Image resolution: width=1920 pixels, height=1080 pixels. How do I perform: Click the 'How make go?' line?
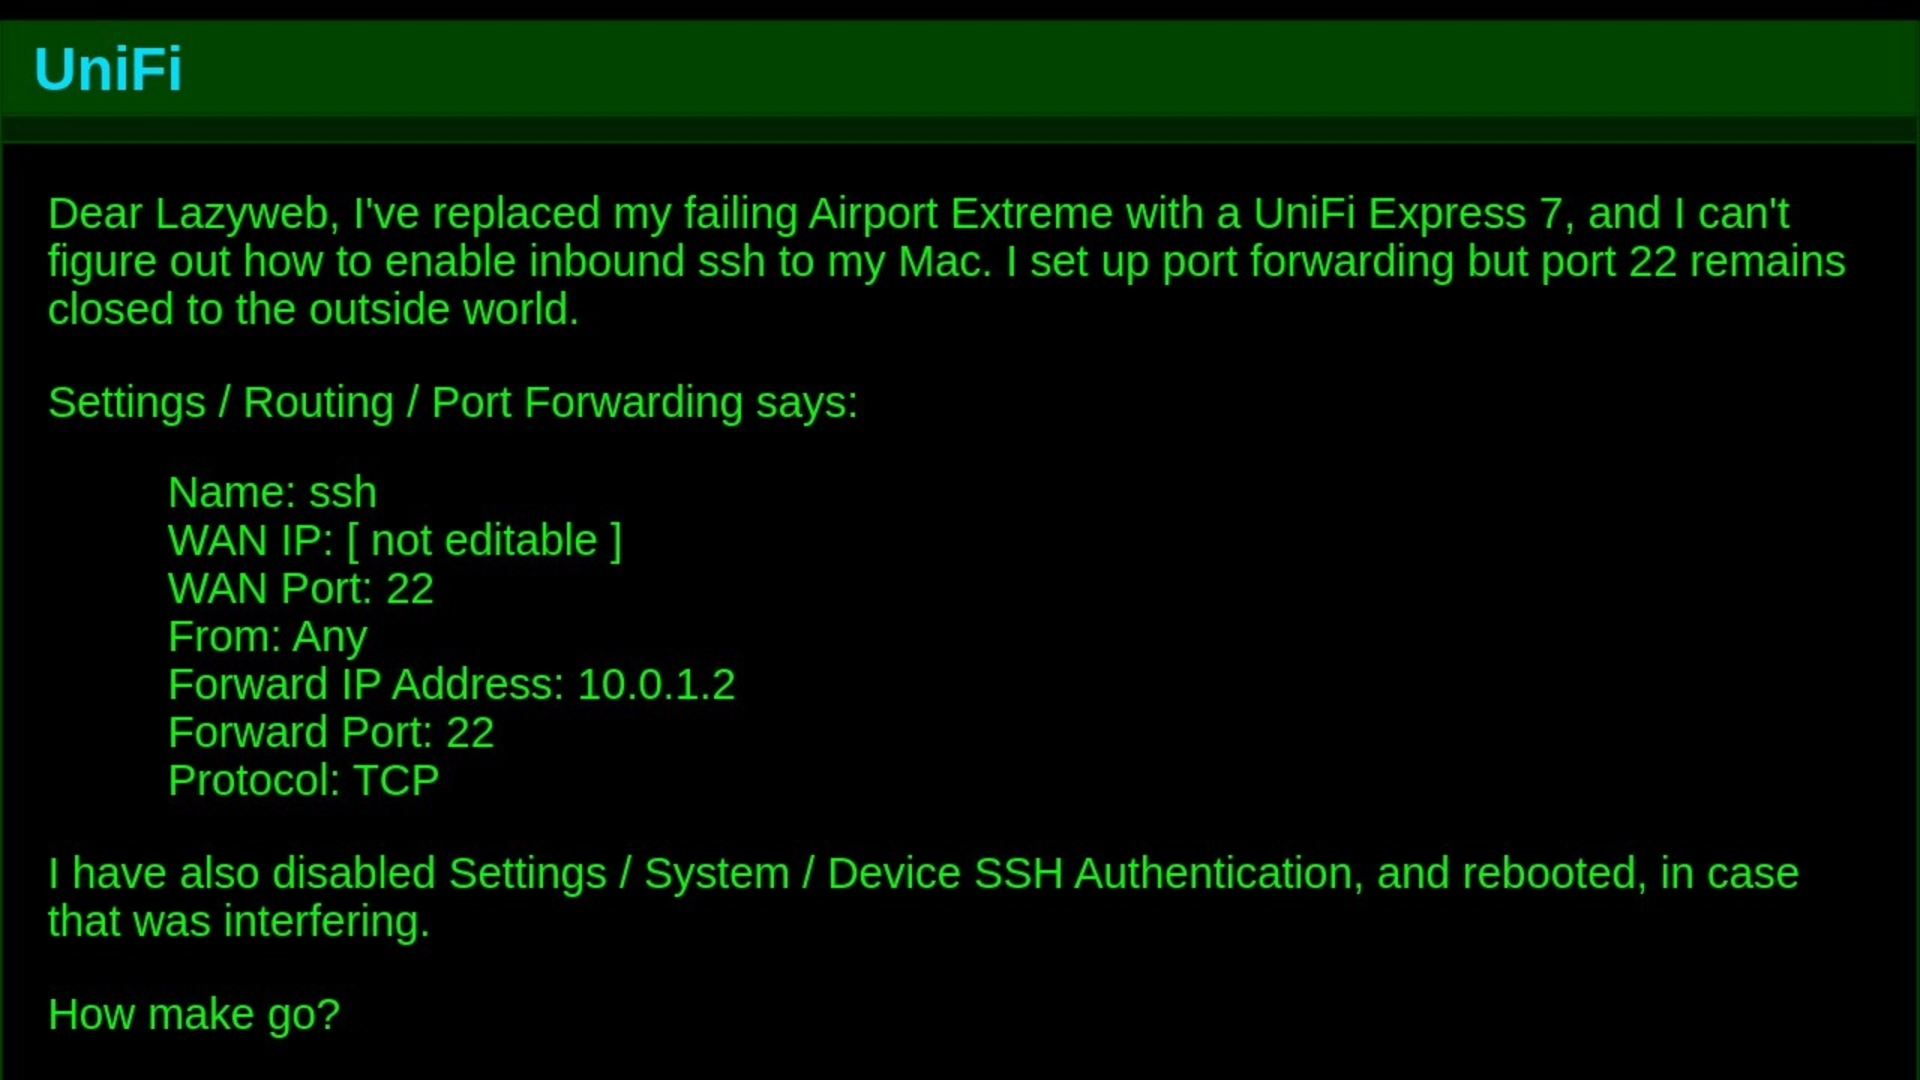194,1015
